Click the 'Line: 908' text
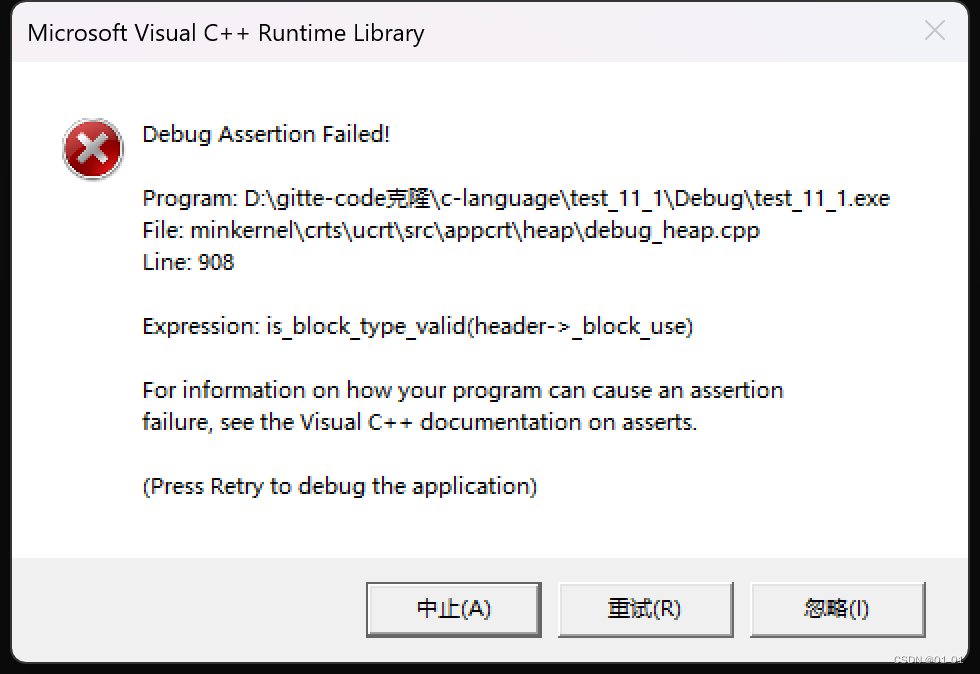This screenshot has height=674, width=980. [x=188, y=262]
